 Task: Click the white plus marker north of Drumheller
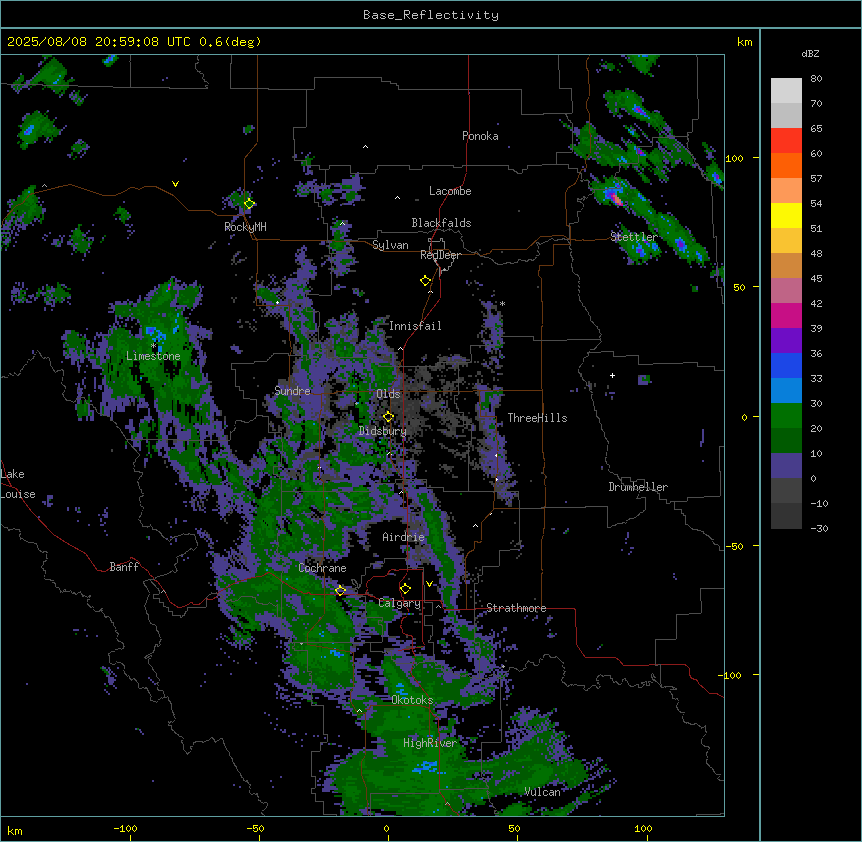(x=612, y=375)
